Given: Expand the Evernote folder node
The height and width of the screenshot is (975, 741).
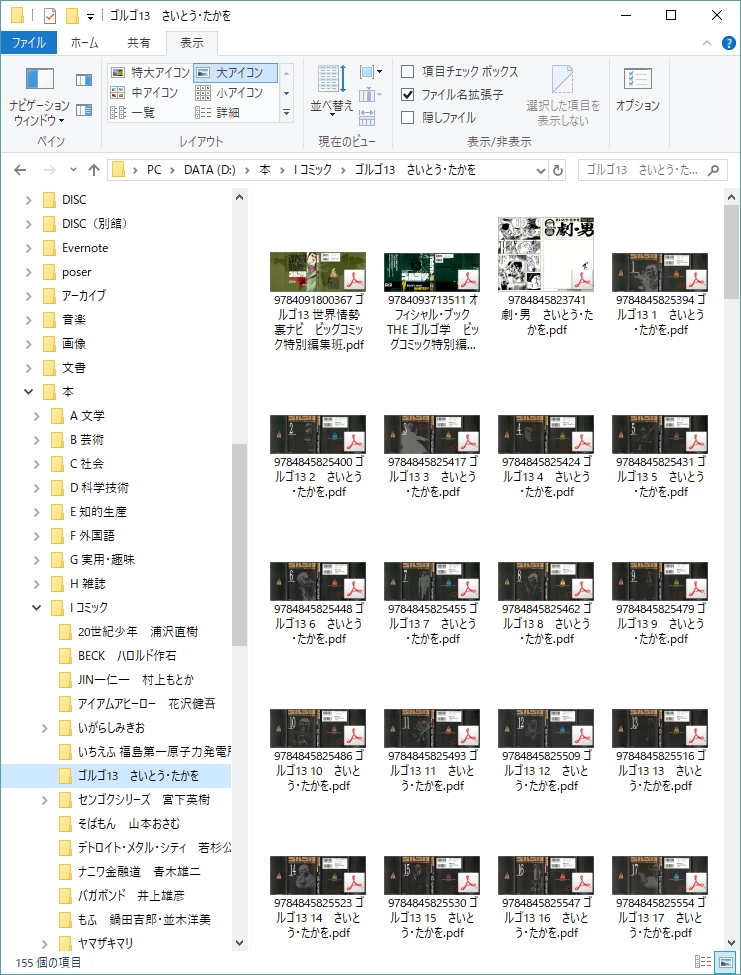Looking at the screenshot, I should click(x=29, y=248).
